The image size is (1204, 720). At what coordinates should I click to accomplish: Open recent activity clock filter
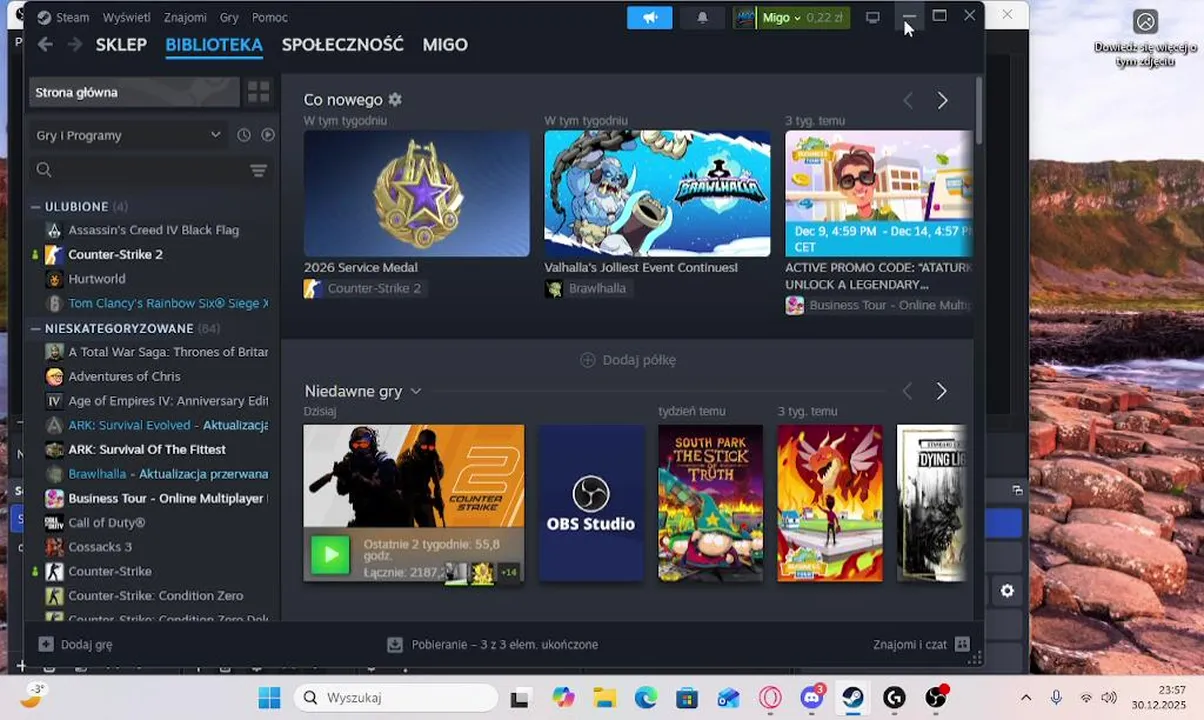[244, 135]
